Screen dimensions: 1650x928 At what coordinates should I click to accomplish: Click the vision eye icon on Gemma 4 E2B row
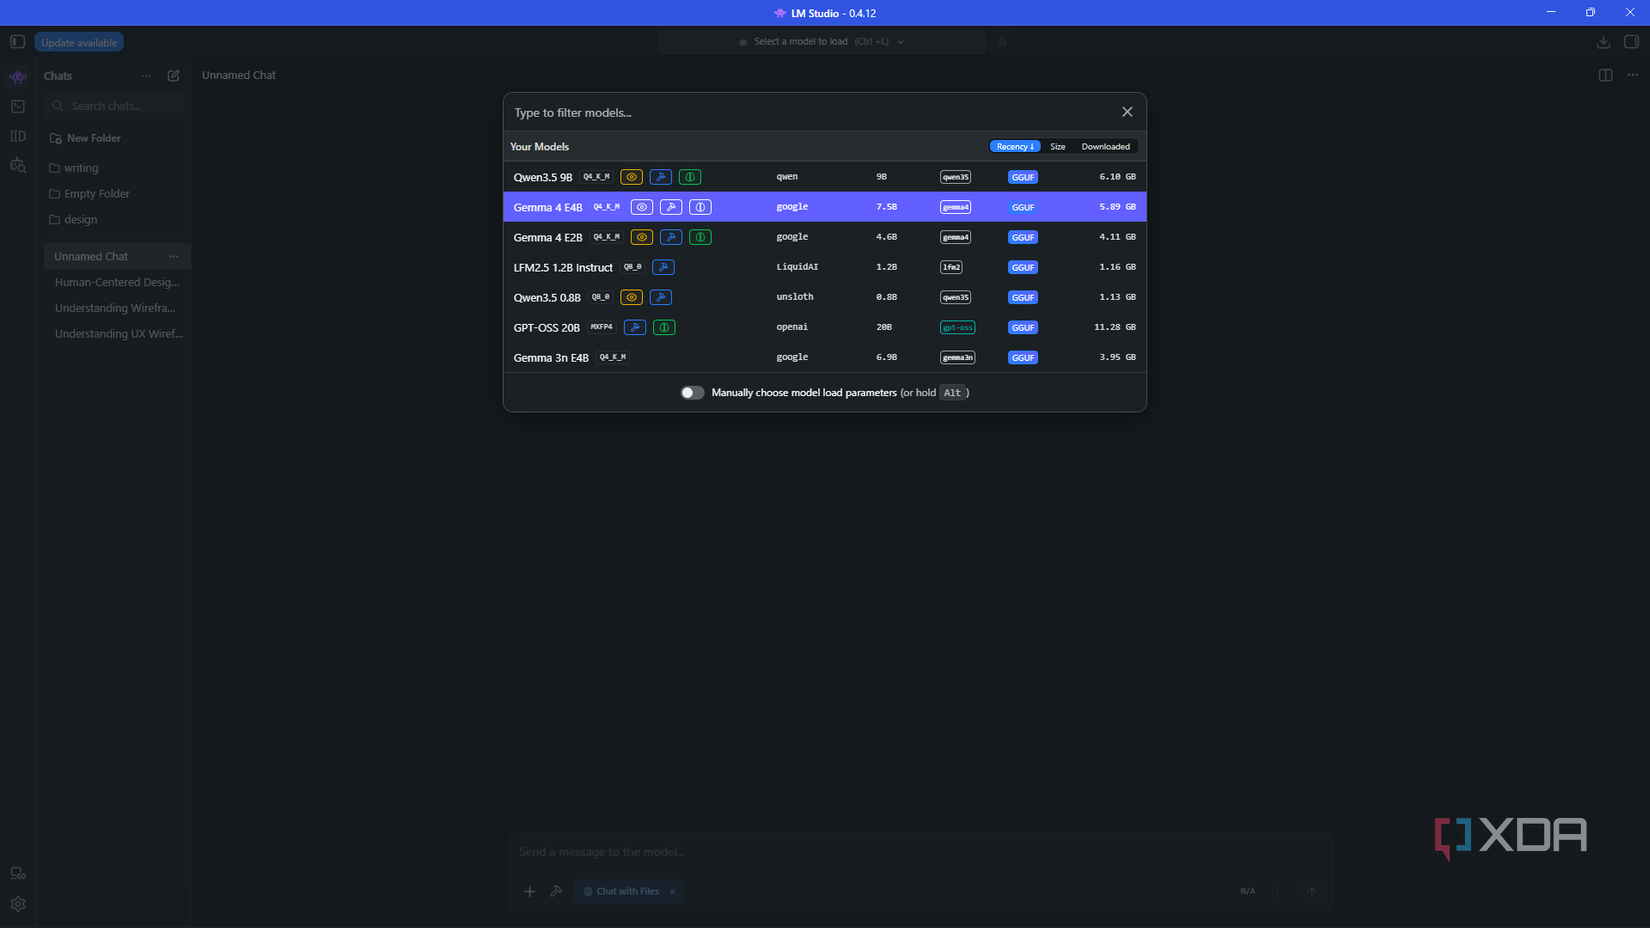tap(641, 237)
